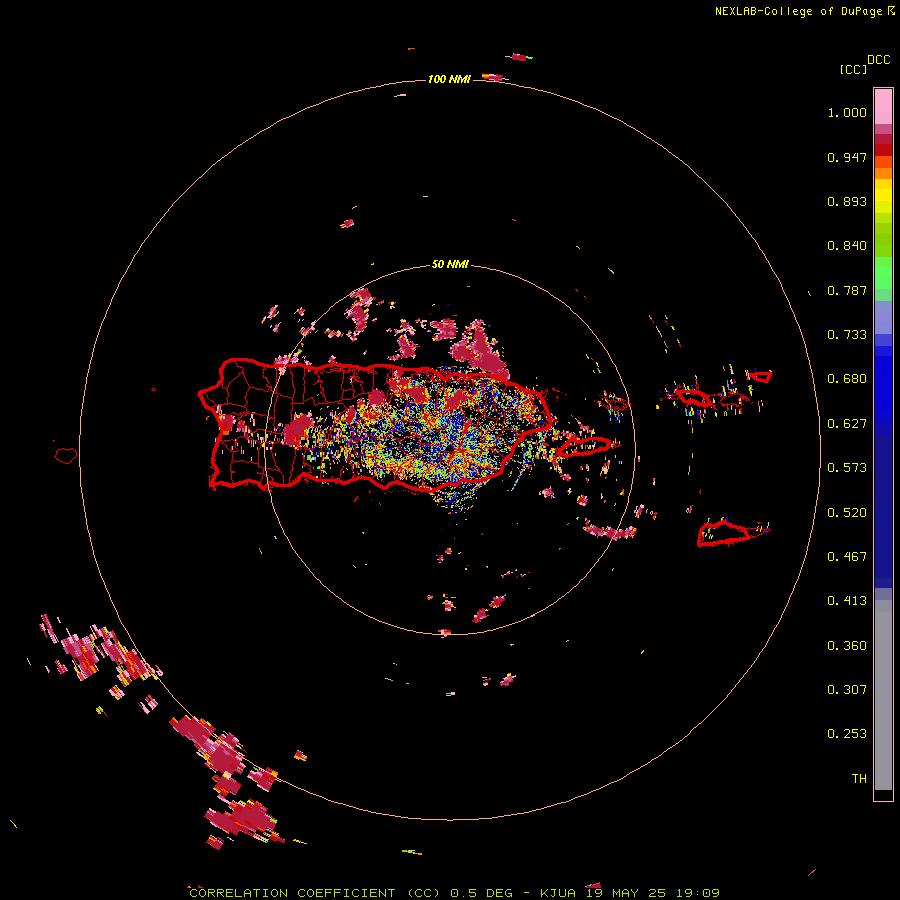Pick the gray color bar segment
Viewport: 900px width, 900px height.
pos(883,695)
